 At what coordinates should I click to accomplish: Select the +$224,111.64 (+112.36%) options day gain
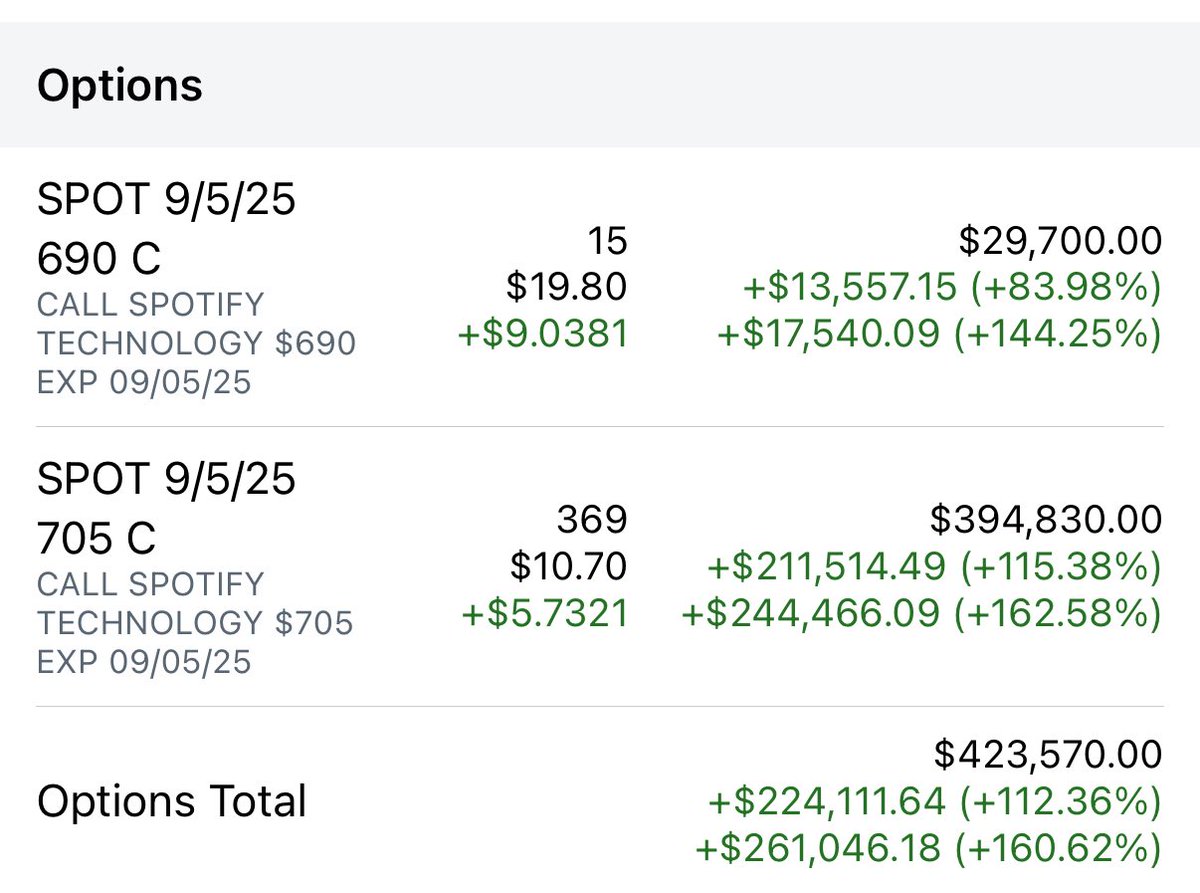935,802
